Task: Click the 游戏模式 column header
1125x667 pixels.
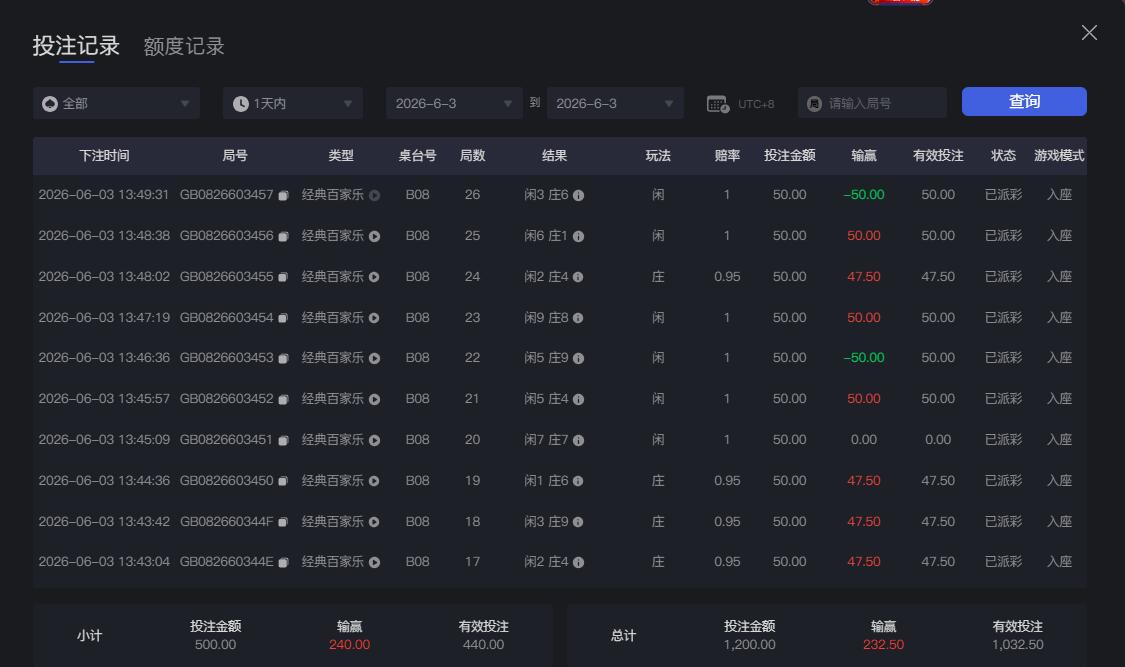Action: [1059, 156]
